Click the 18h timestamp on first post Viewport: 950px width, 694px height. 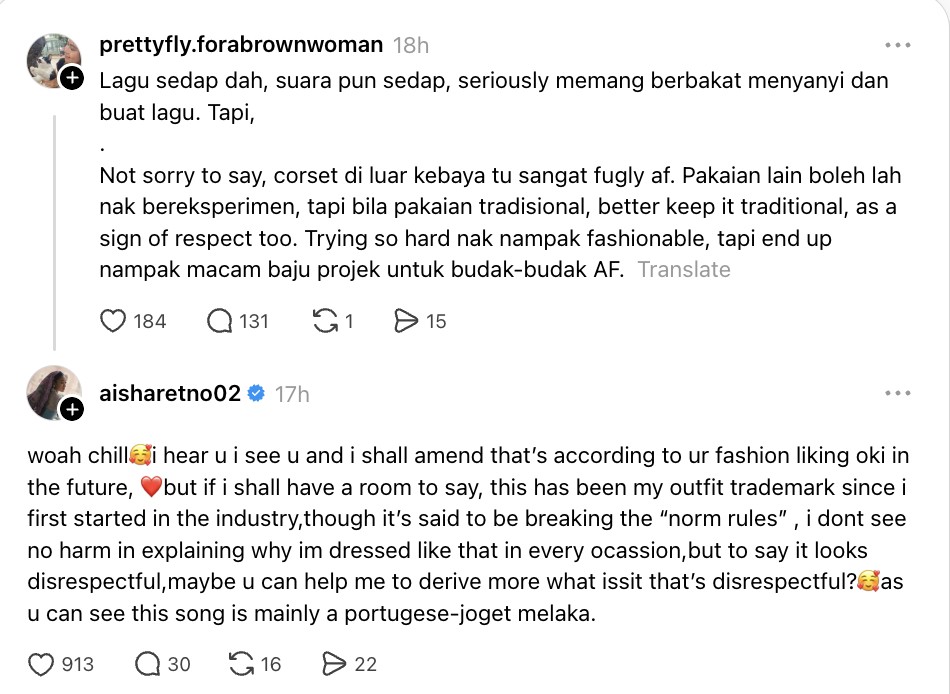(411, 45)
